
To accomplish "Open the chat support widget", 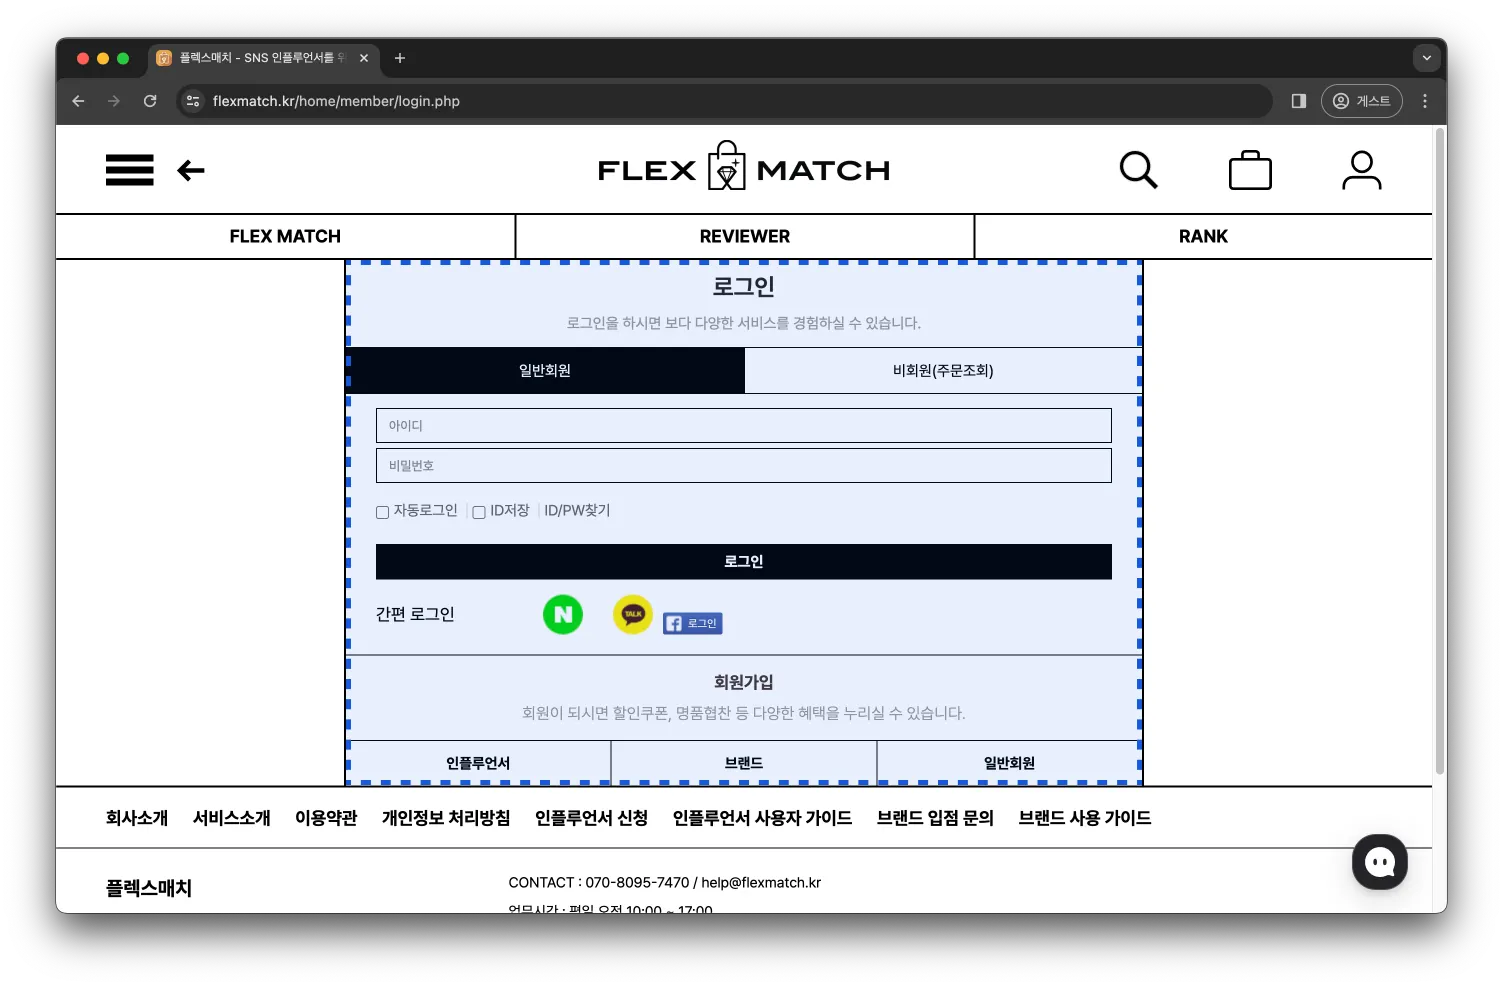I will coord(1380,862).
